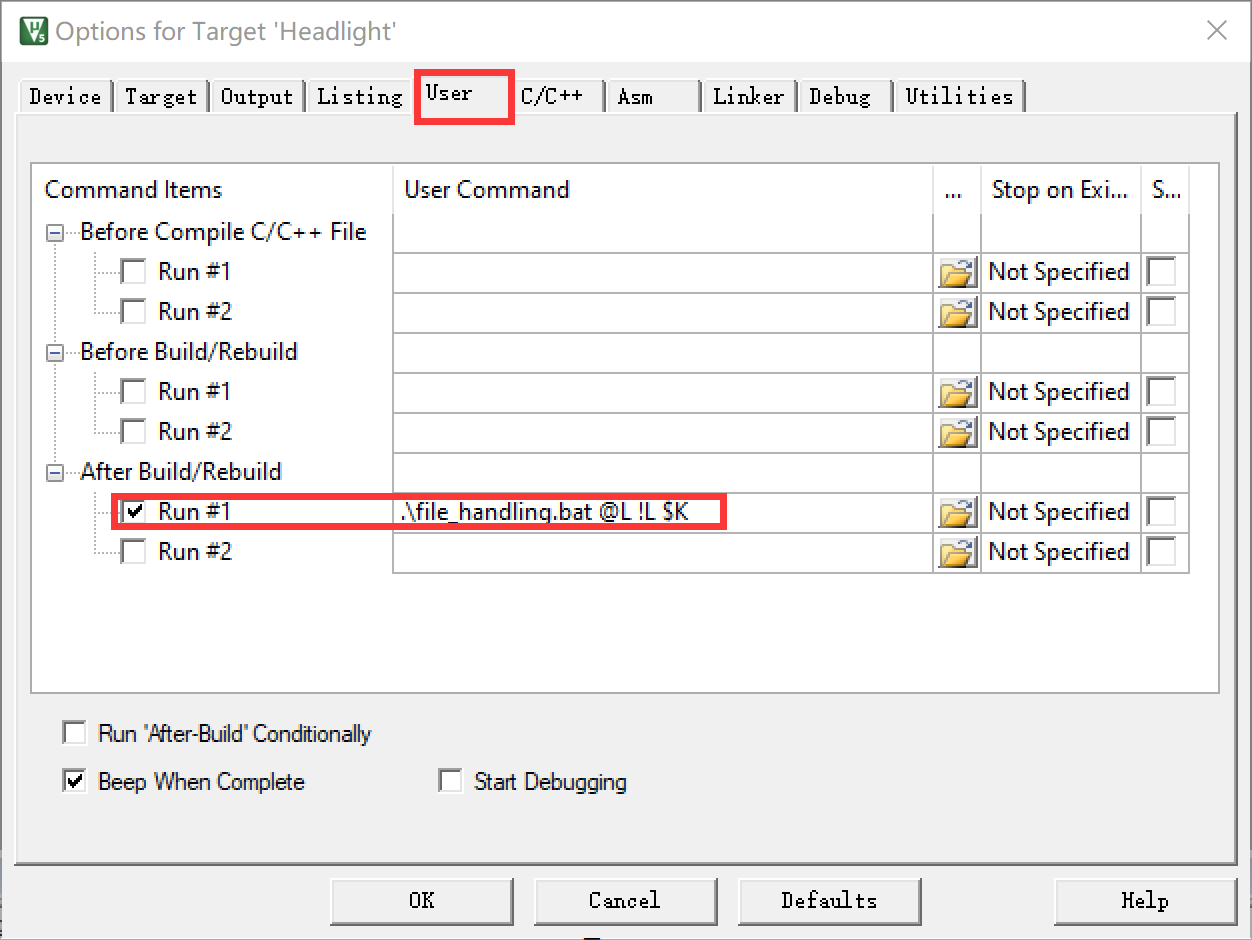
Task: Click the Defaults button
Action: (x=829, y=900)
